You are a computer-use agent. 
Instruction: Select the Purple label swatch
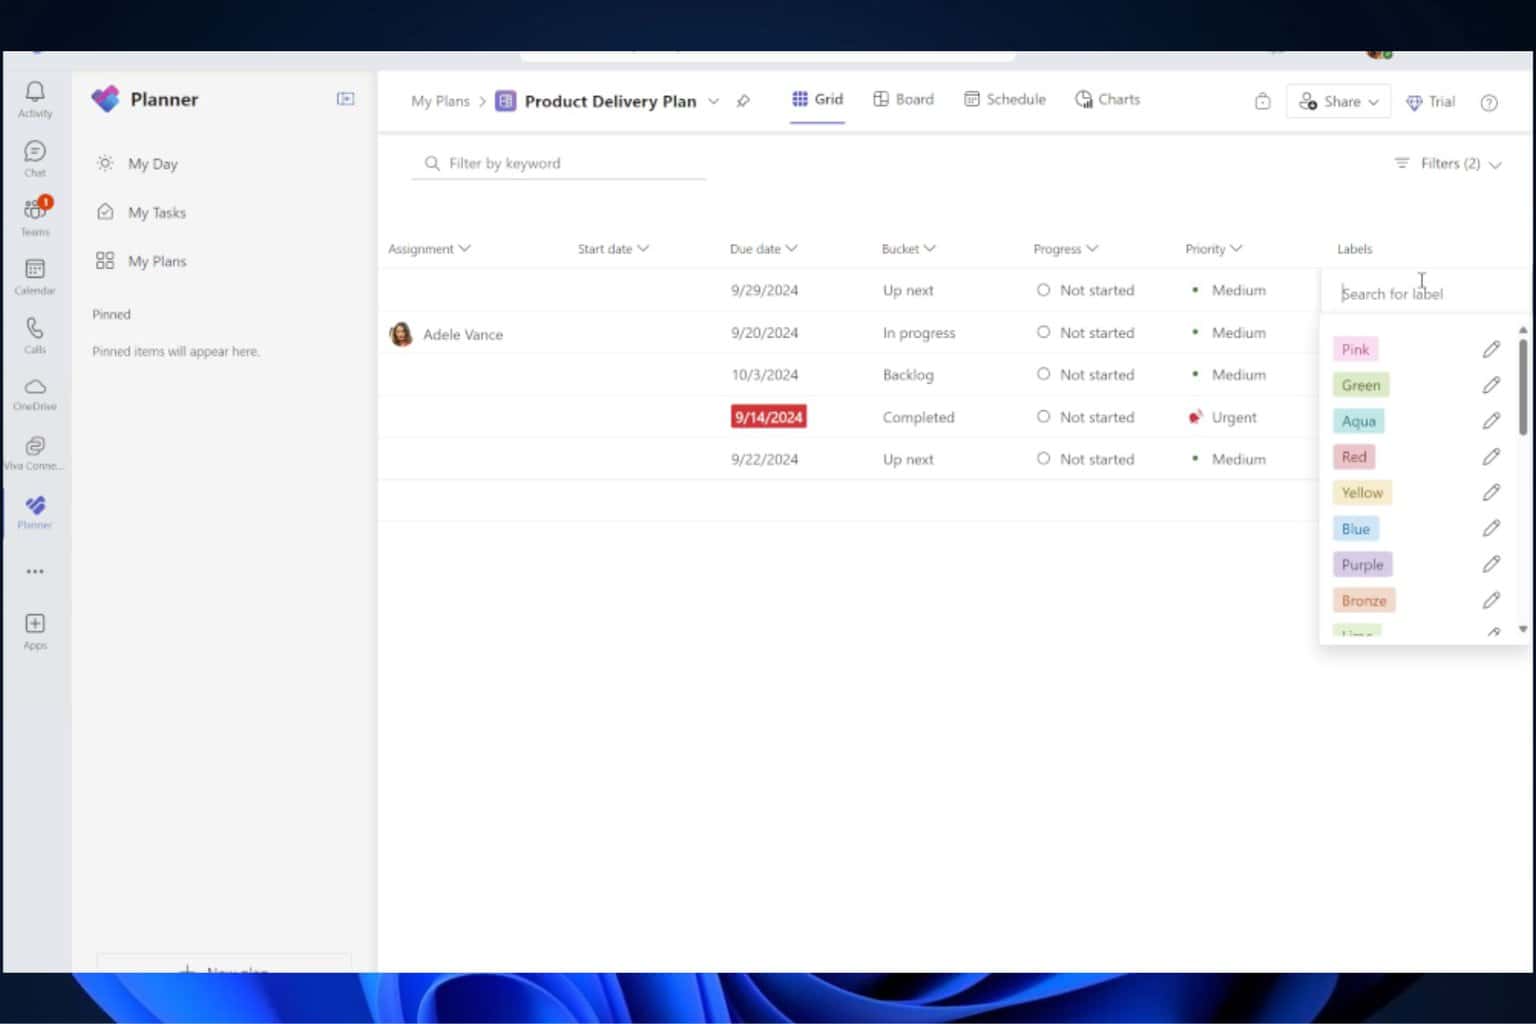[1362, 565]
